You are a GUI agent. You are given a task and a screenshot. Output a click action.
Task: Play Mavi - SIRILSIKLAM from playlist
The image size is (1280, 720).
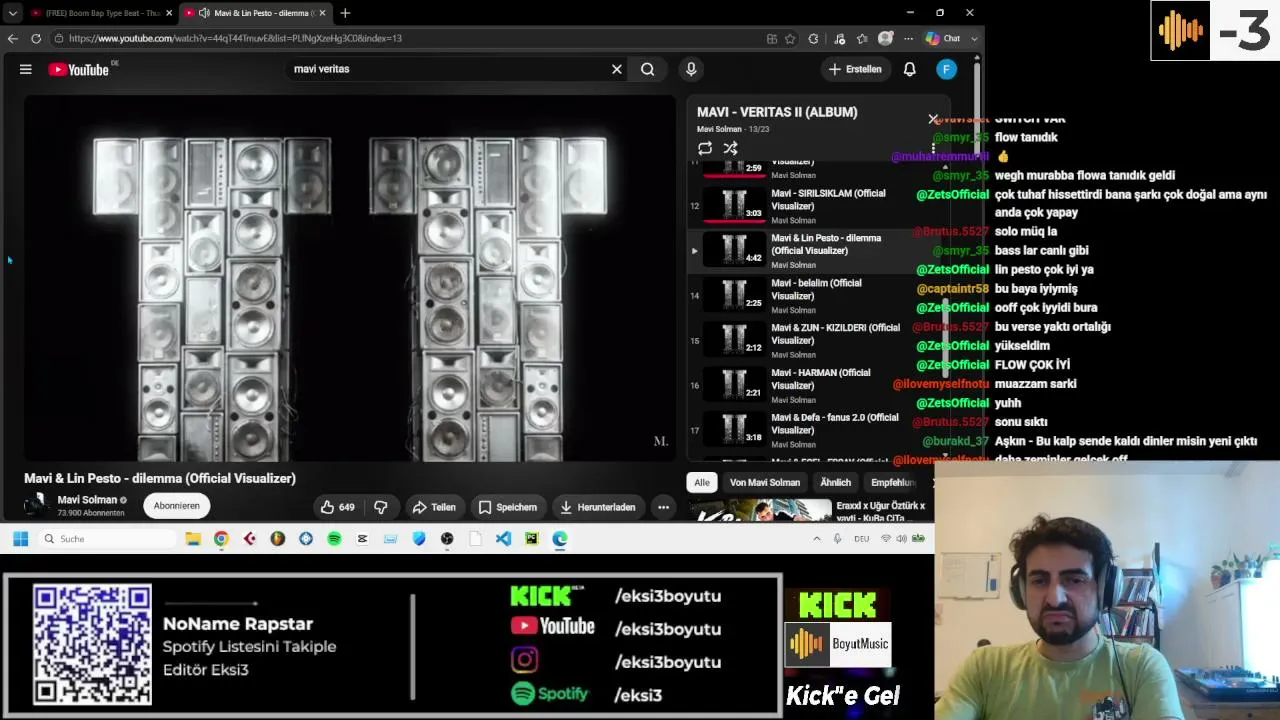[813, 206]
